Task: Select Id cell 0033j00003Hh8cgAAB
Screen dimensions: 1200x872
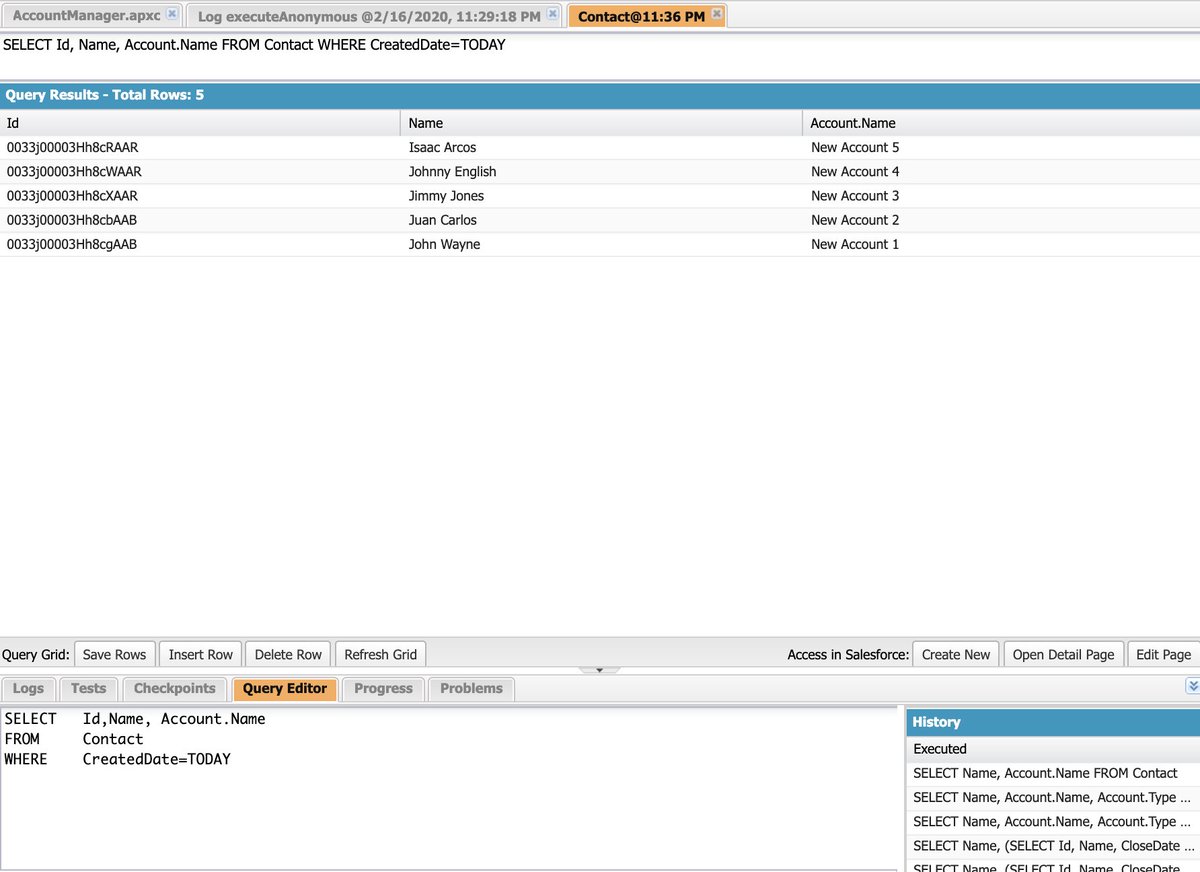Action: 200,244
